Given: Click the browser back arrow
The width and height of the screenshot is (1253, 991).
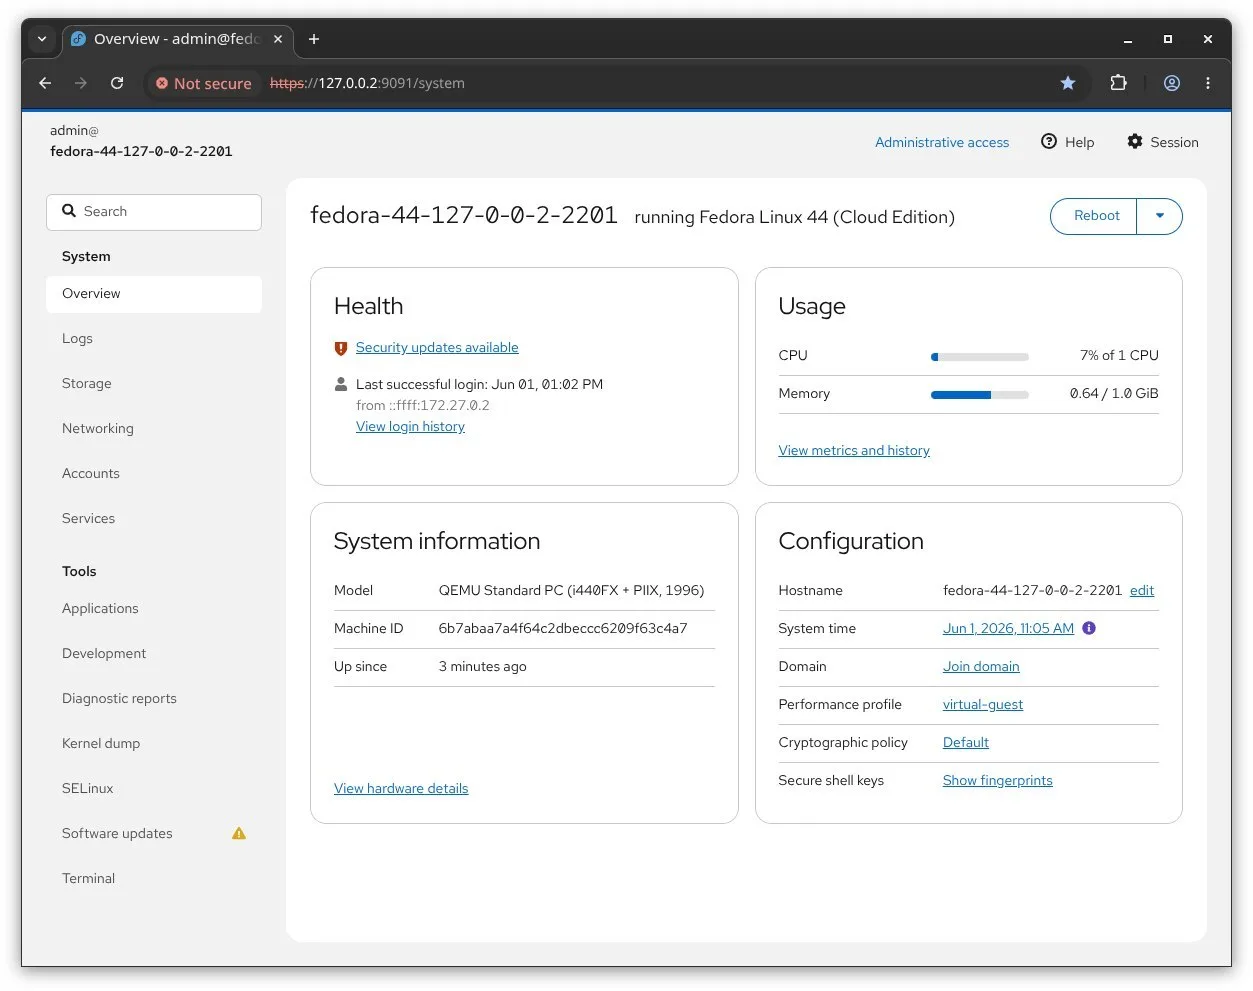Looking at the screenshot, I should point(45,83).
